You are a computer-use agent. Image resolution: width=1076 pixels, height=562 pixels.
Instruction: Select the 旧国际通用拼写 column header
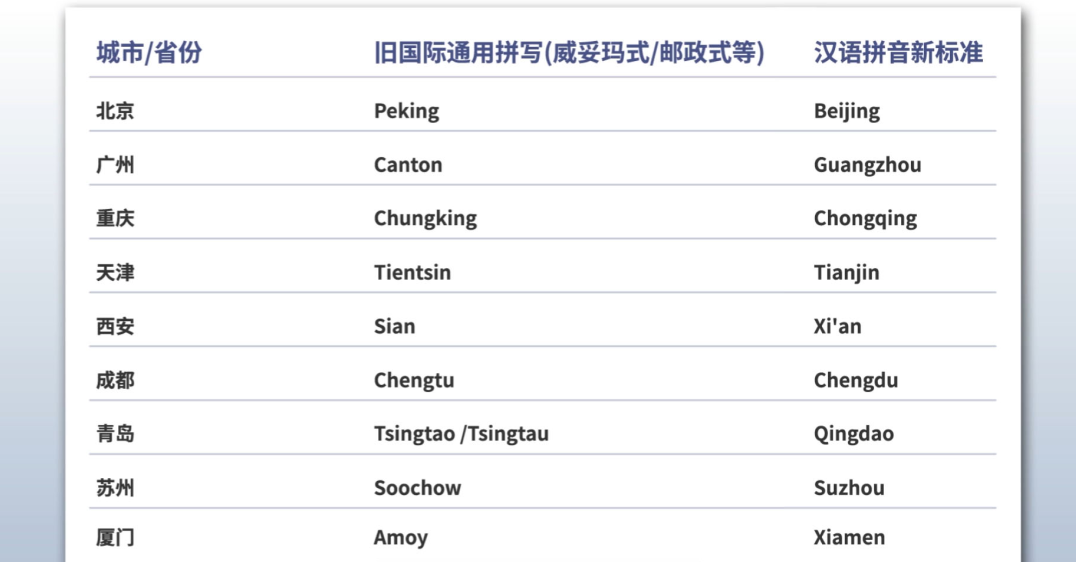pyautogui.click(x=569, y=53)
